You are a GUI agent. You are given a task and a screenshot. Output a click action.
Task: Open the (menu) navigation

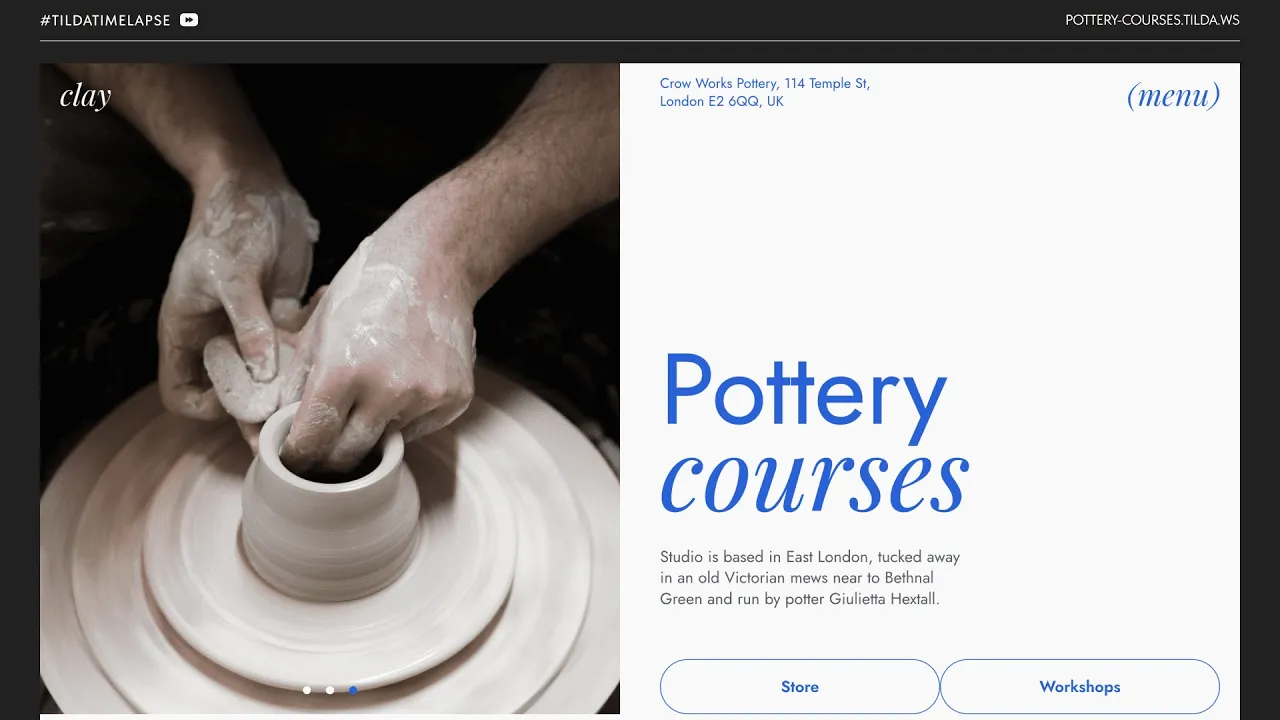point(1173,95)
